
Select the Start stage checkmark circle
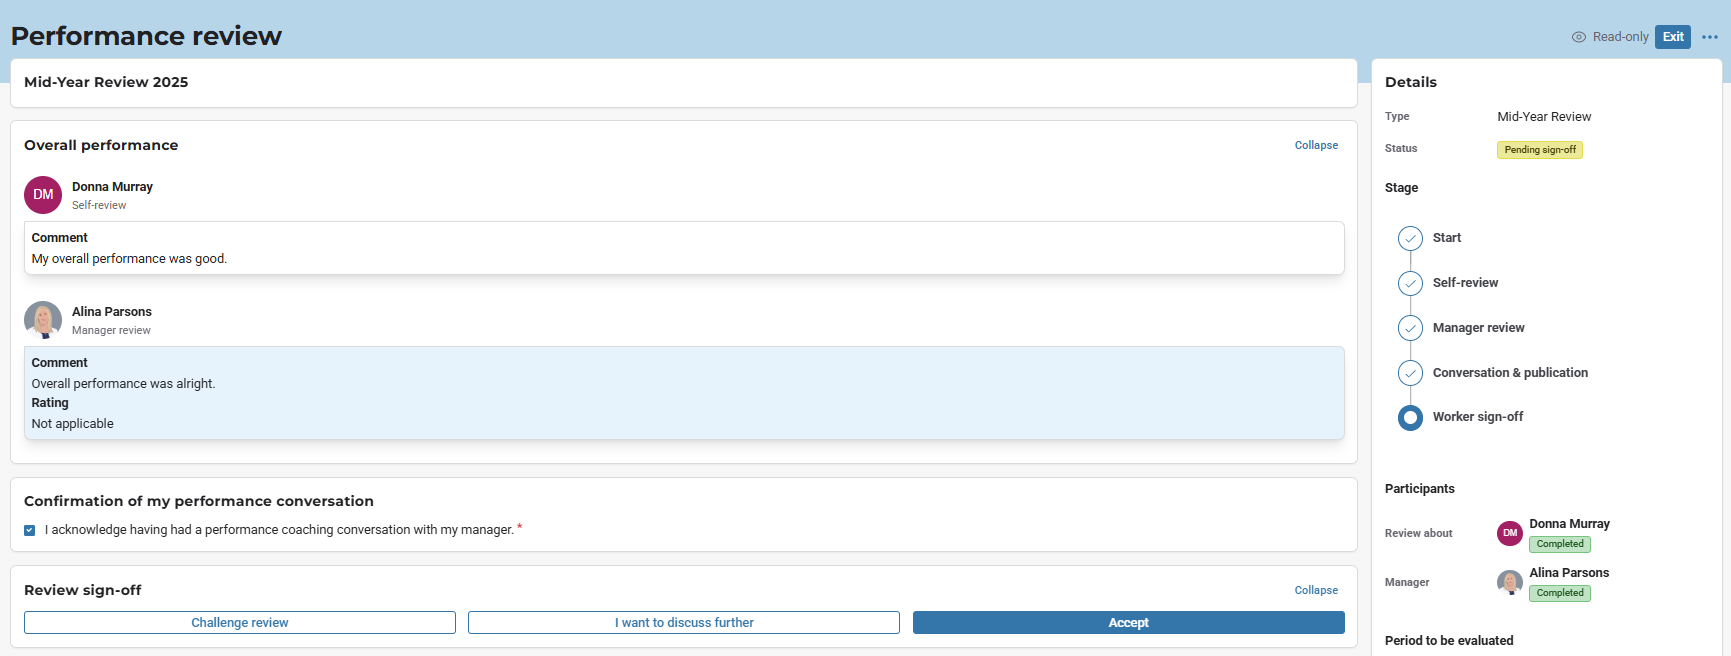click(1410, 238)
